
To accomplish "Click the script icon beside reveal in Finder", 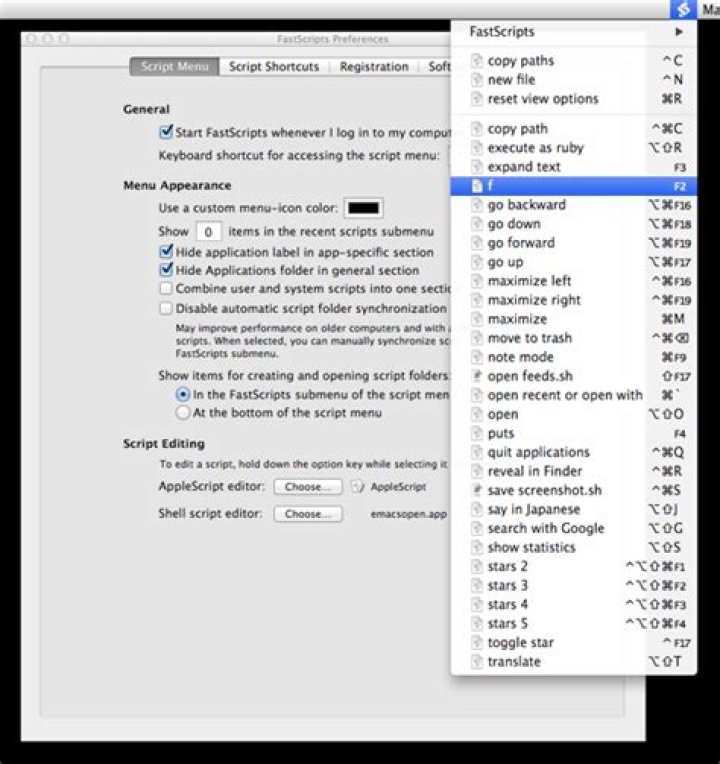I will [477, 471].
